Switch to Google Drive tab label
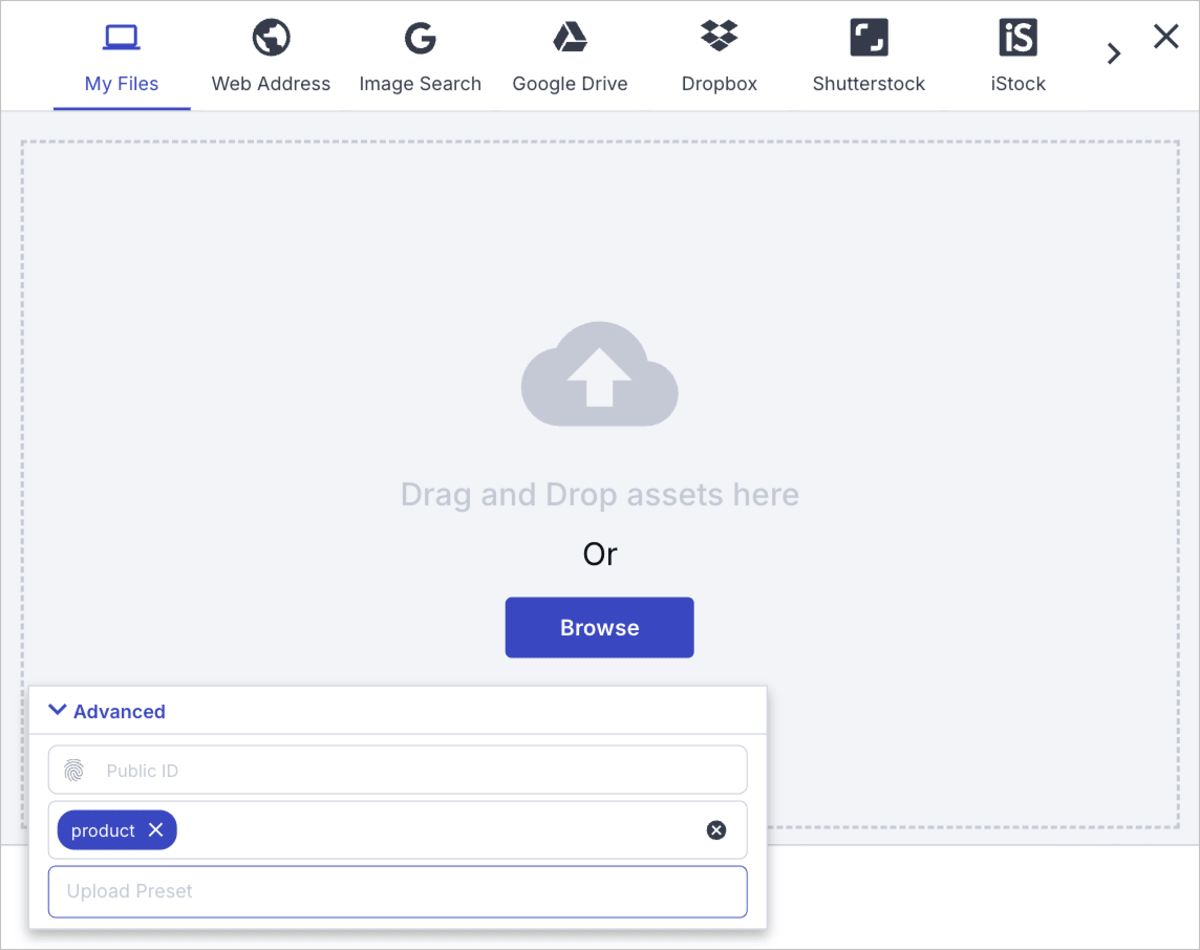Screen dimensions: 1200x950 pos(570,84)
